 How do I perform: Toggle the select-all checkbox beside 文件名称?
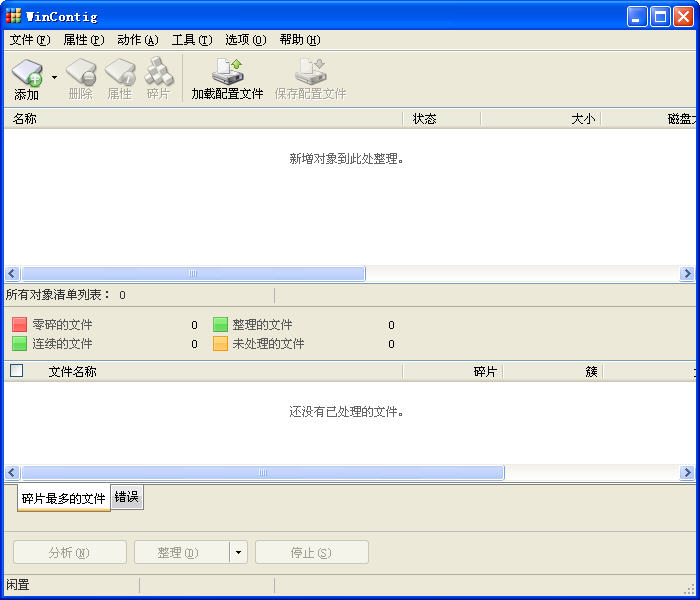click(17, 371)
